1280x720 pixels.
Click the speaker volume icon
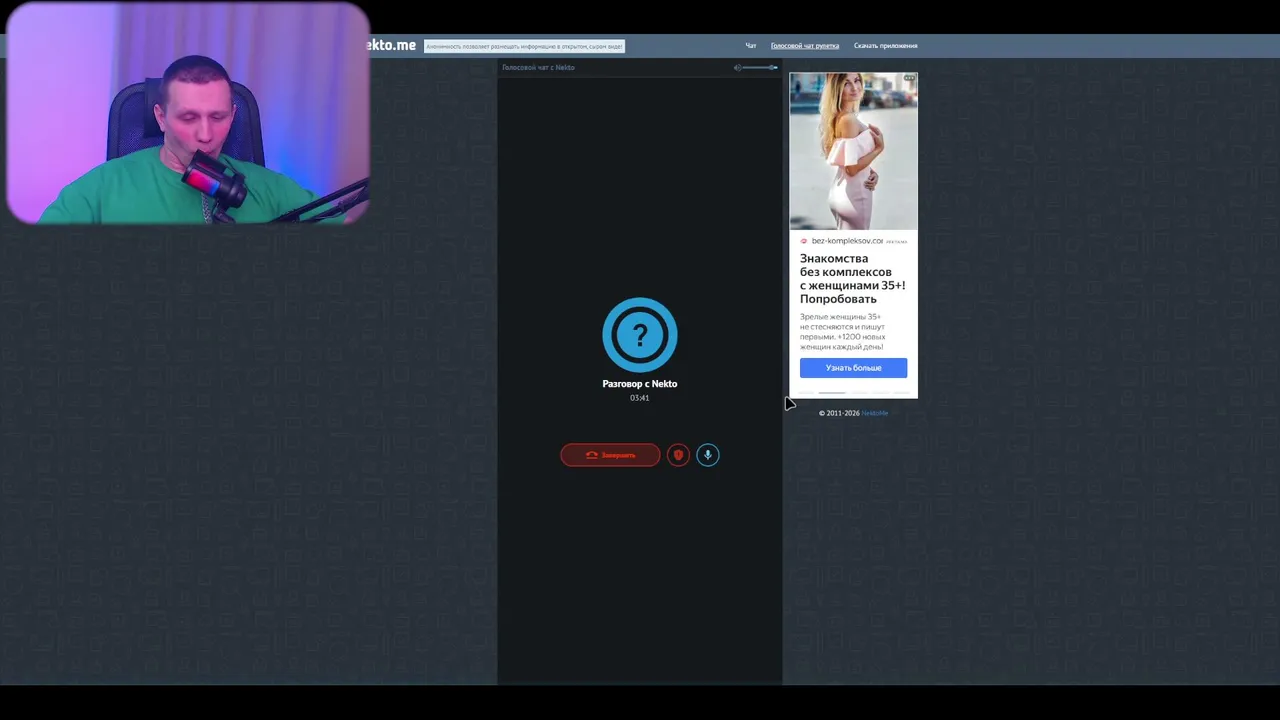tap(737, 67)
